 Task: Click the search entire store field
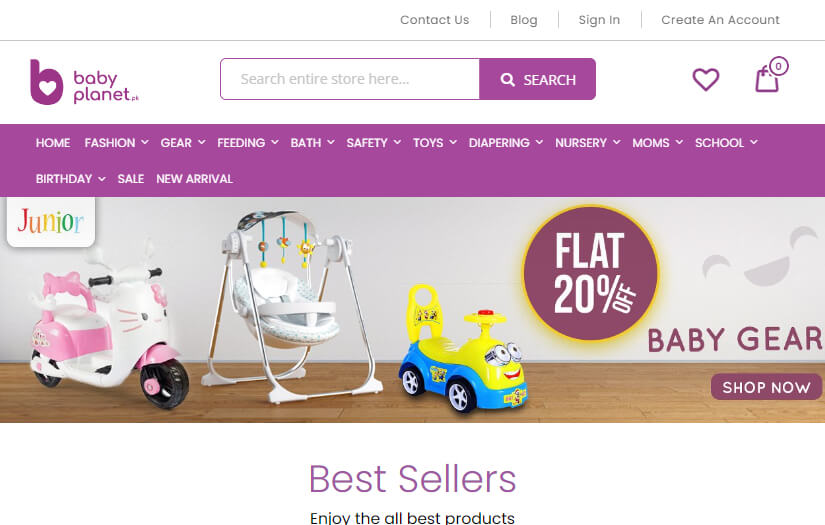350,79
